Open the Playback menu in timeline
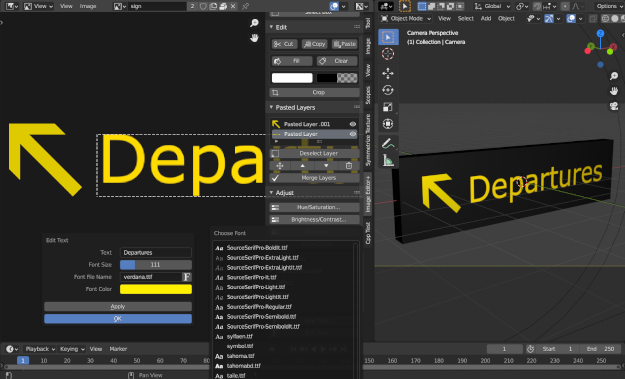625x379 pixels. 39,349
